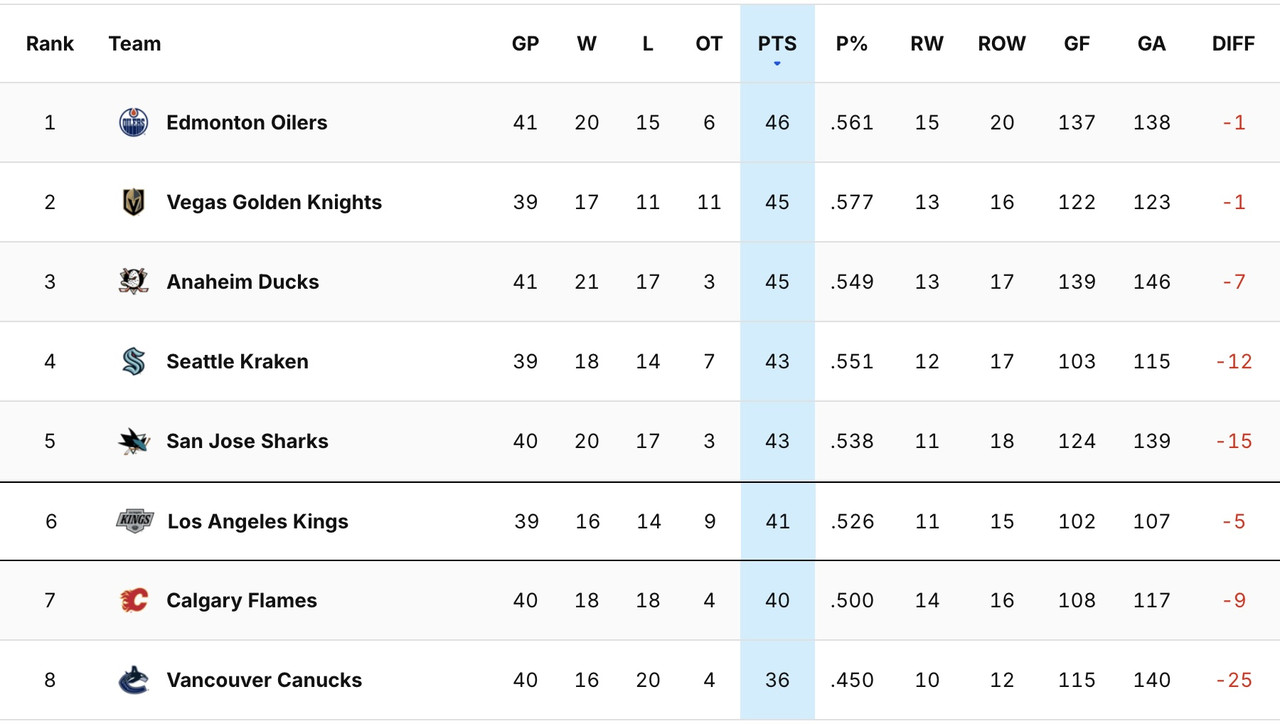The height and width of the screenshot is (724, 1280).
Task: Sort standings by wins column
Action: (x=587, y=43)
